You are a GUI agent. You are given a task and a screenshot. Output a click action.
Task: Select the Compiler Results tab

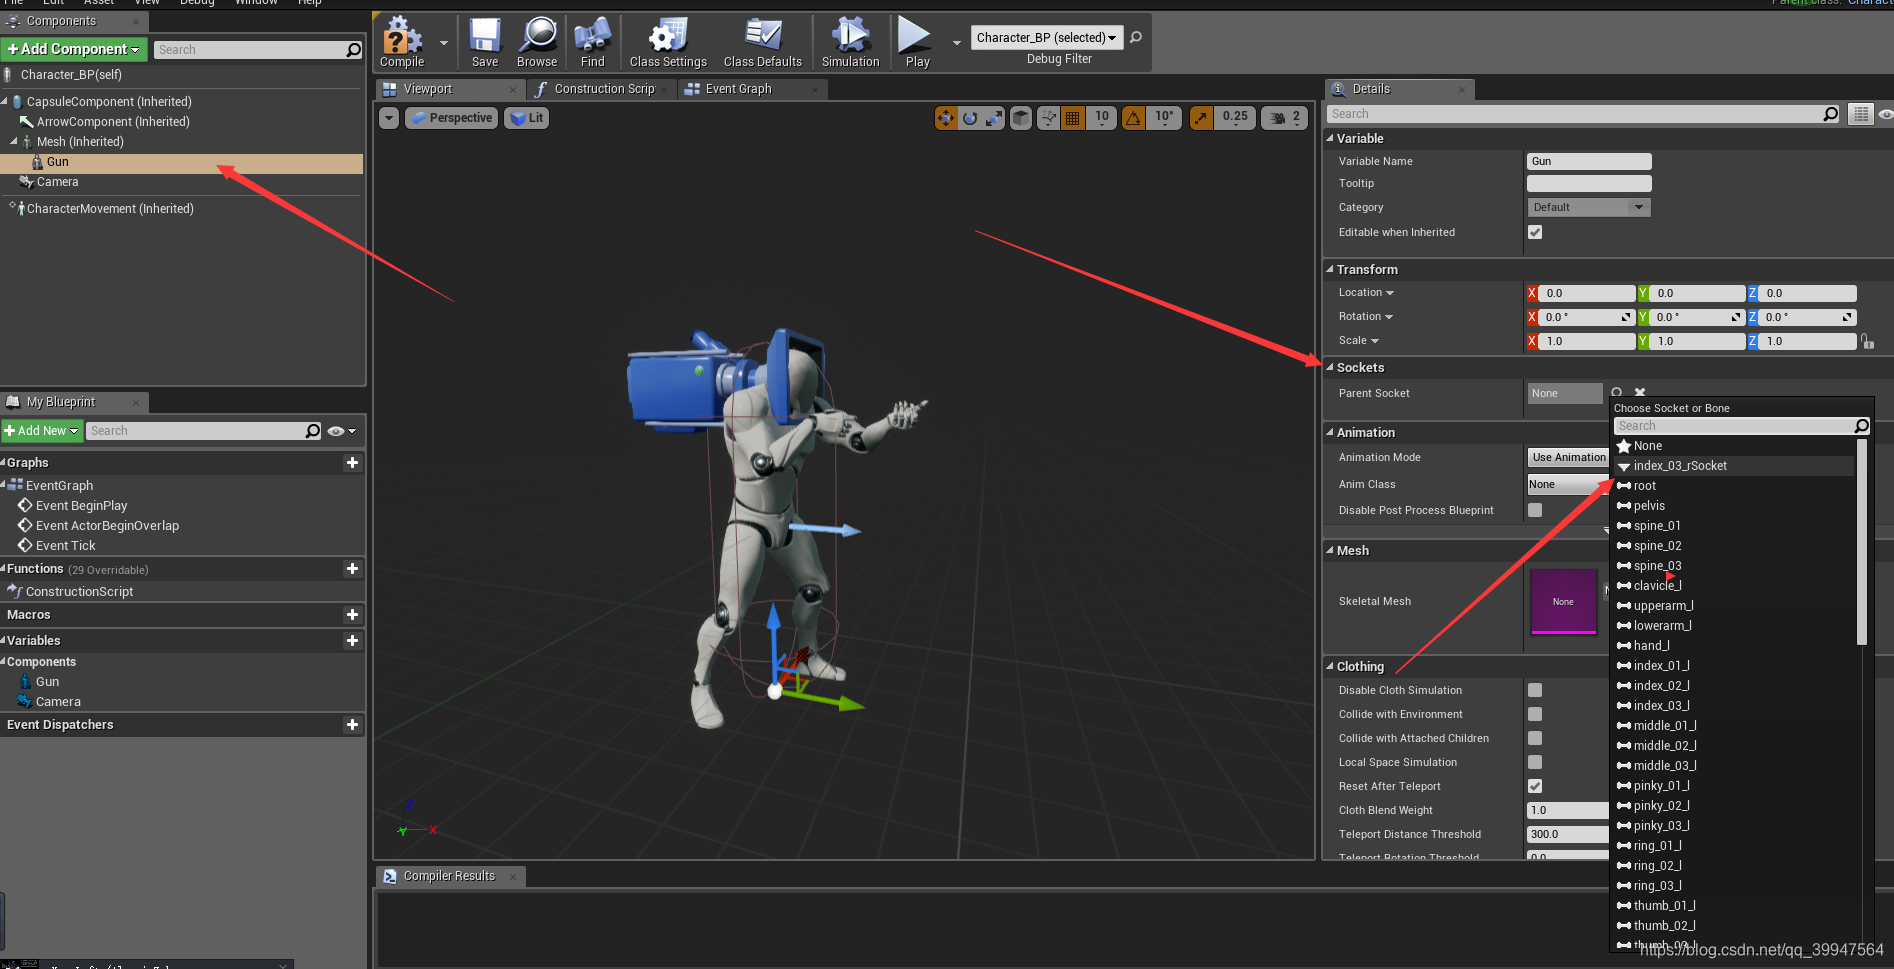[x=449, y=876]
